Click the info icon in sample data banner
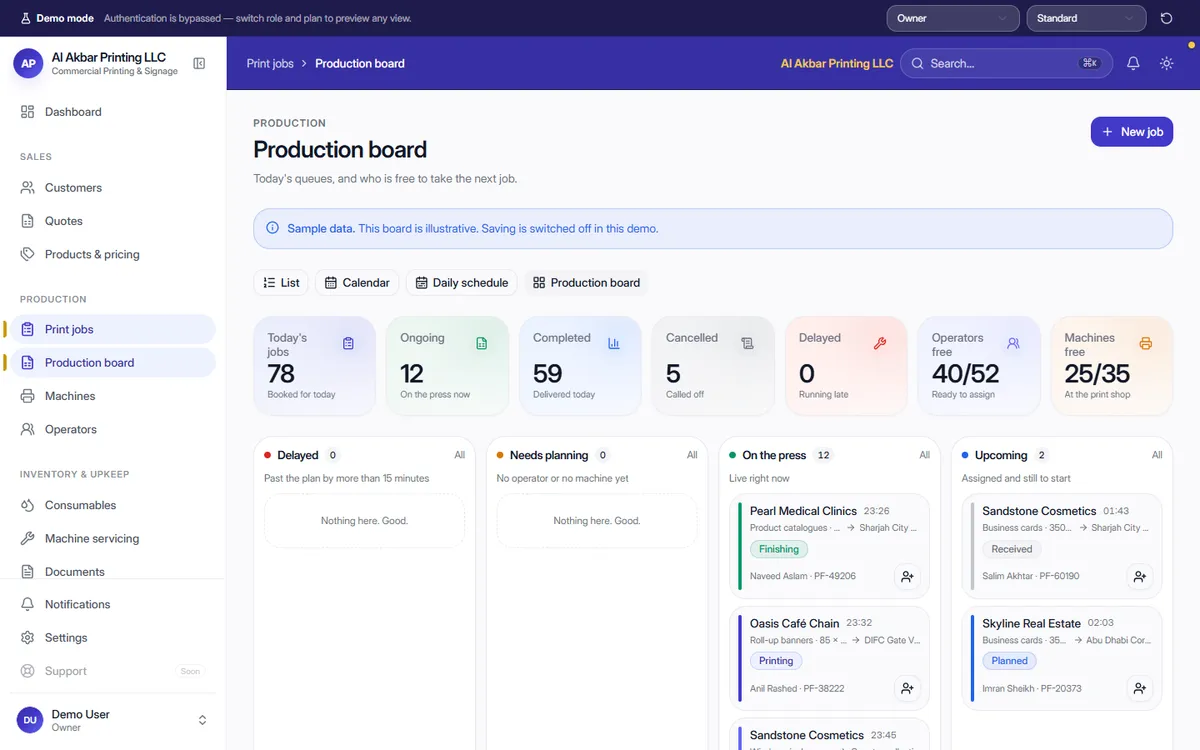Screen dimensions: 1200x750 [x=273, y=228]
